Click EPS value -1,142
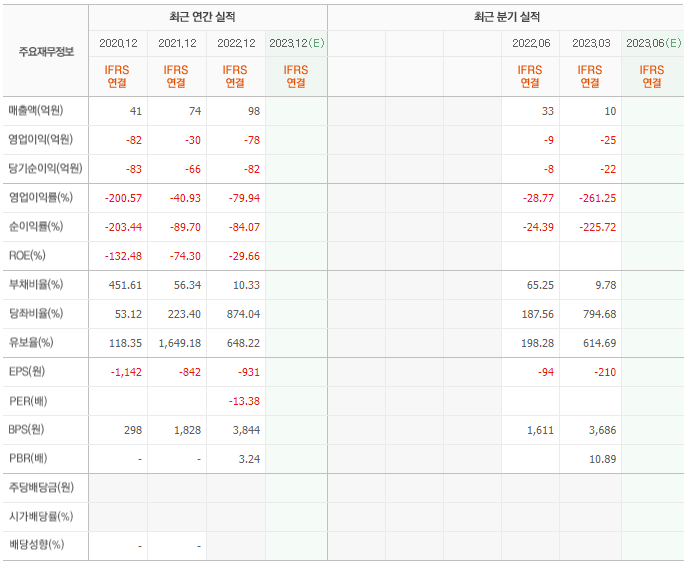Viewport: 690px width, 564px height. pyautogui.click(x=126, y=372)
